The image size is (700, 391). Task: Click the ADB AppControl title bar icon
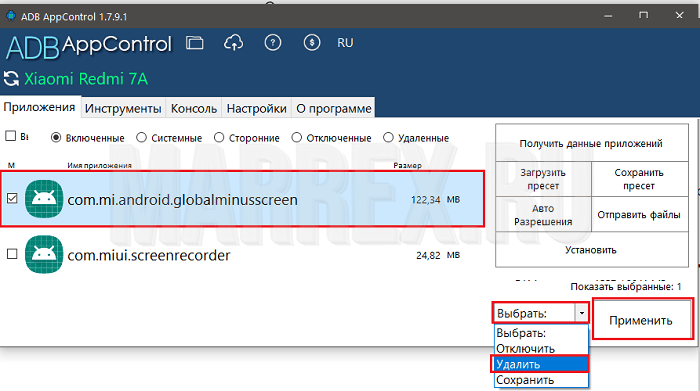click(x=11, y=17)
